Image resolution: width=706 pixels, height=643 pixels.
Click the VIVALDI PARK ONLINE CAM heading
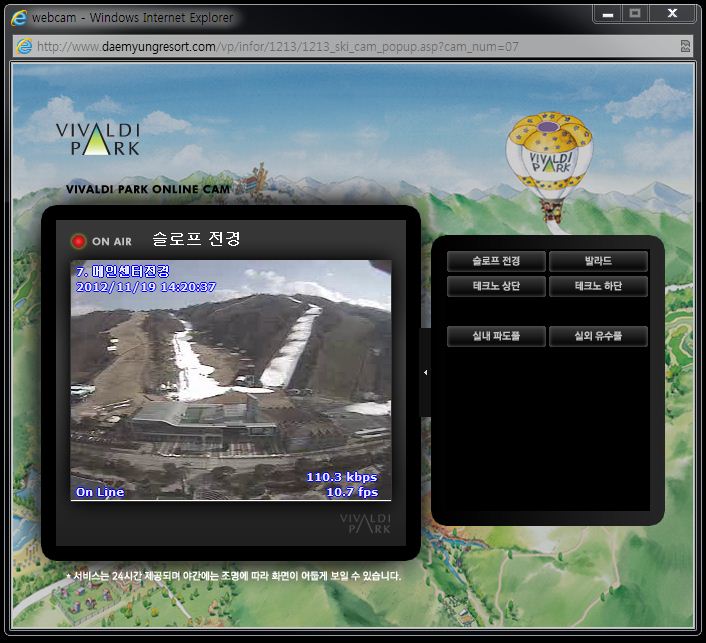click(x=148, y=189)
